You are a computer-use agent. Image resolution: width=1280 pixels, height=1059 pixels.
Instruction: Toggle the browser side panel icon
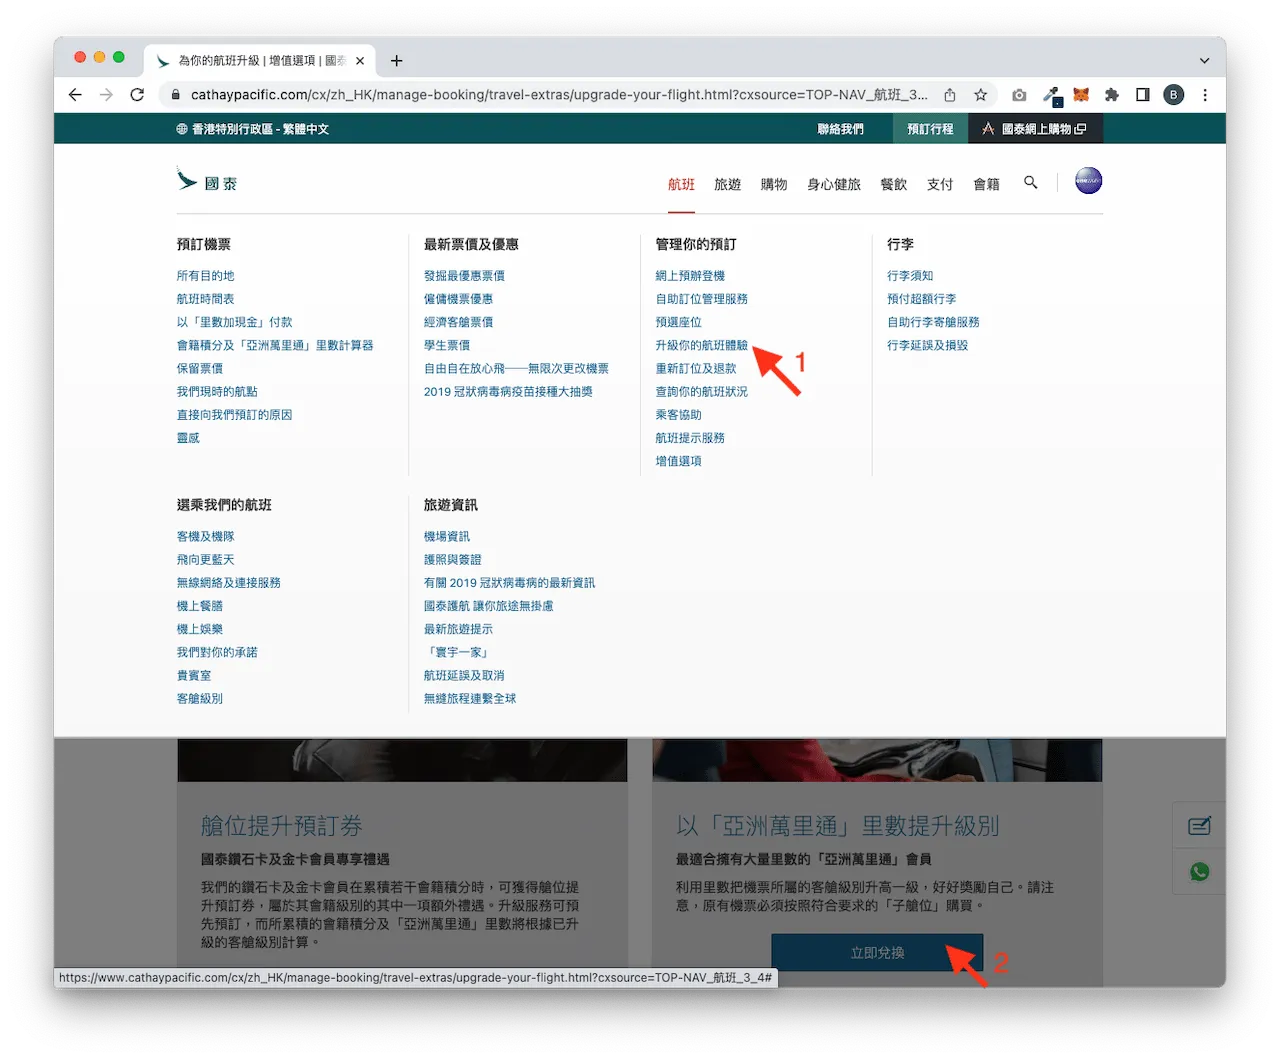pyautogui.click(x=1142, y=95)
